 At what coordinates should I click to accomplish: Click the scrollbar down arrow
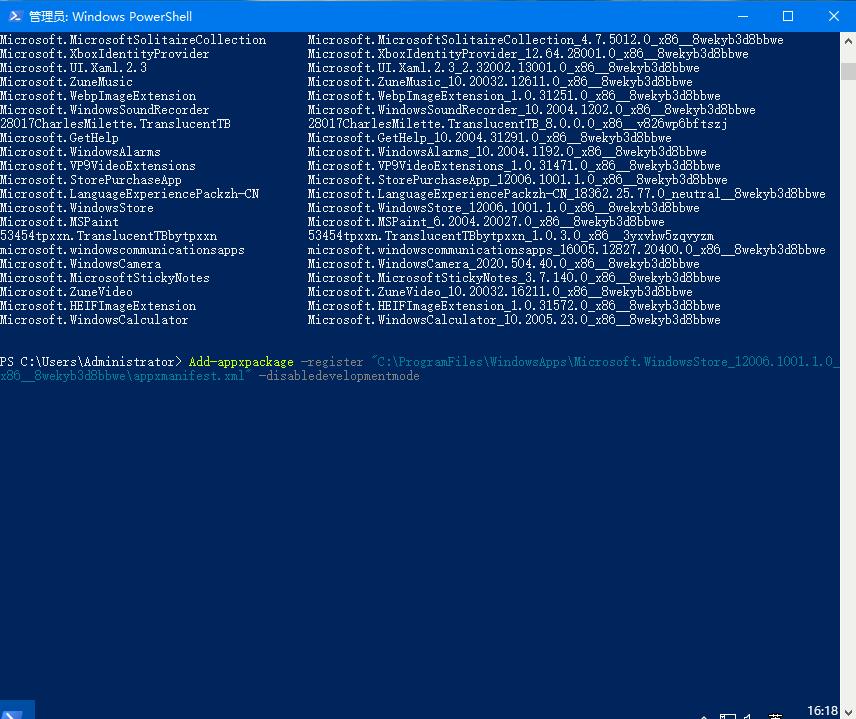[848, 711]
